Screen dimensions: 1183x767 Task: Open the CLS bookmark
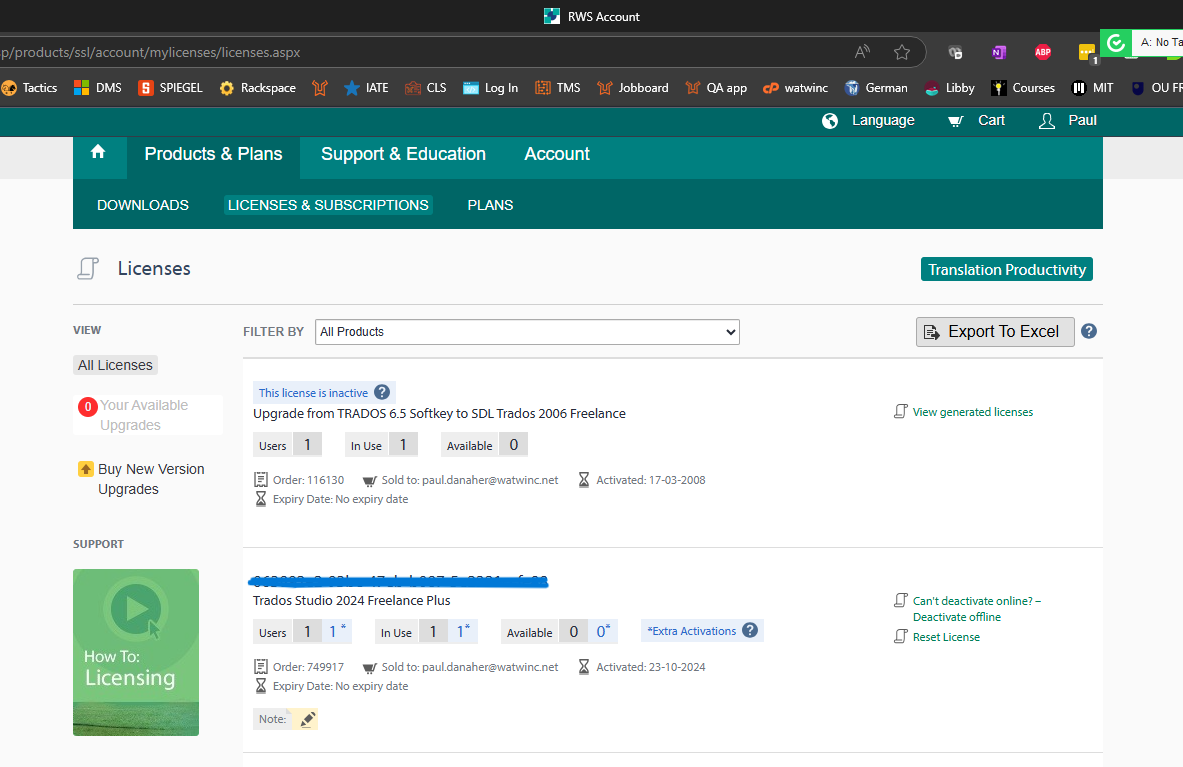point(426,88)
